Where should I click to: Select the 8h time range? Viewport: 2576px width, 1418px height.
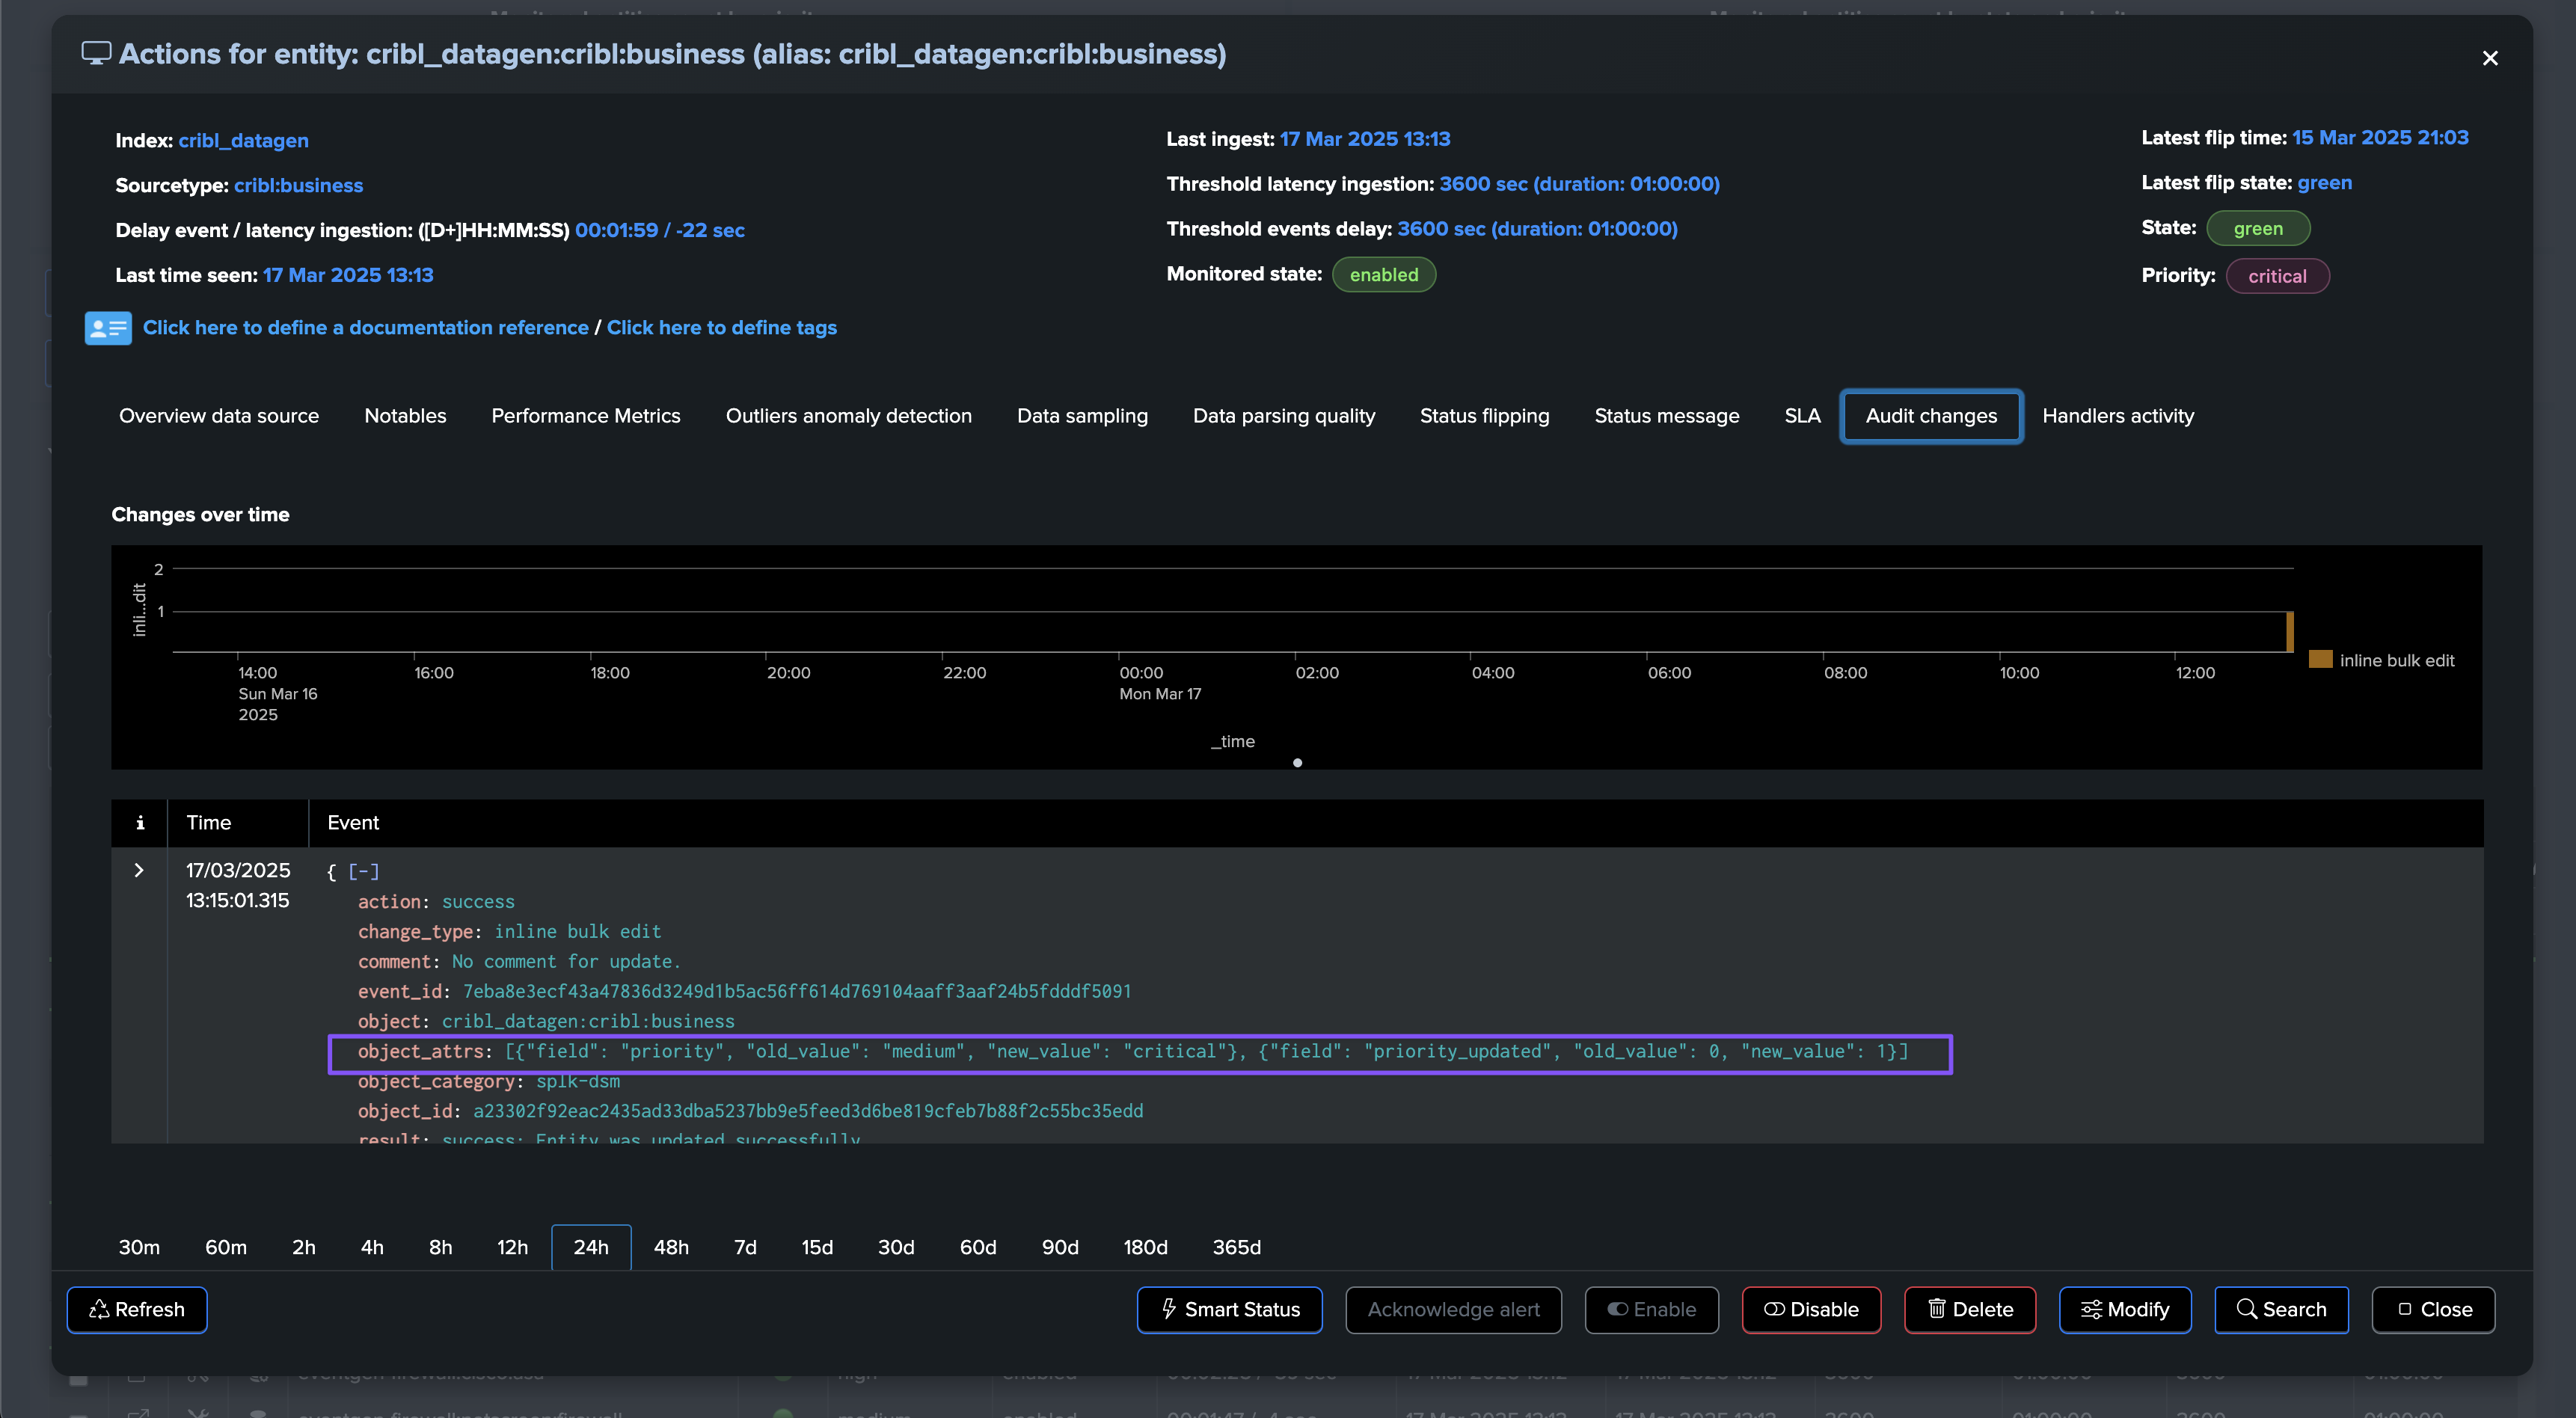coord(441,1247)
